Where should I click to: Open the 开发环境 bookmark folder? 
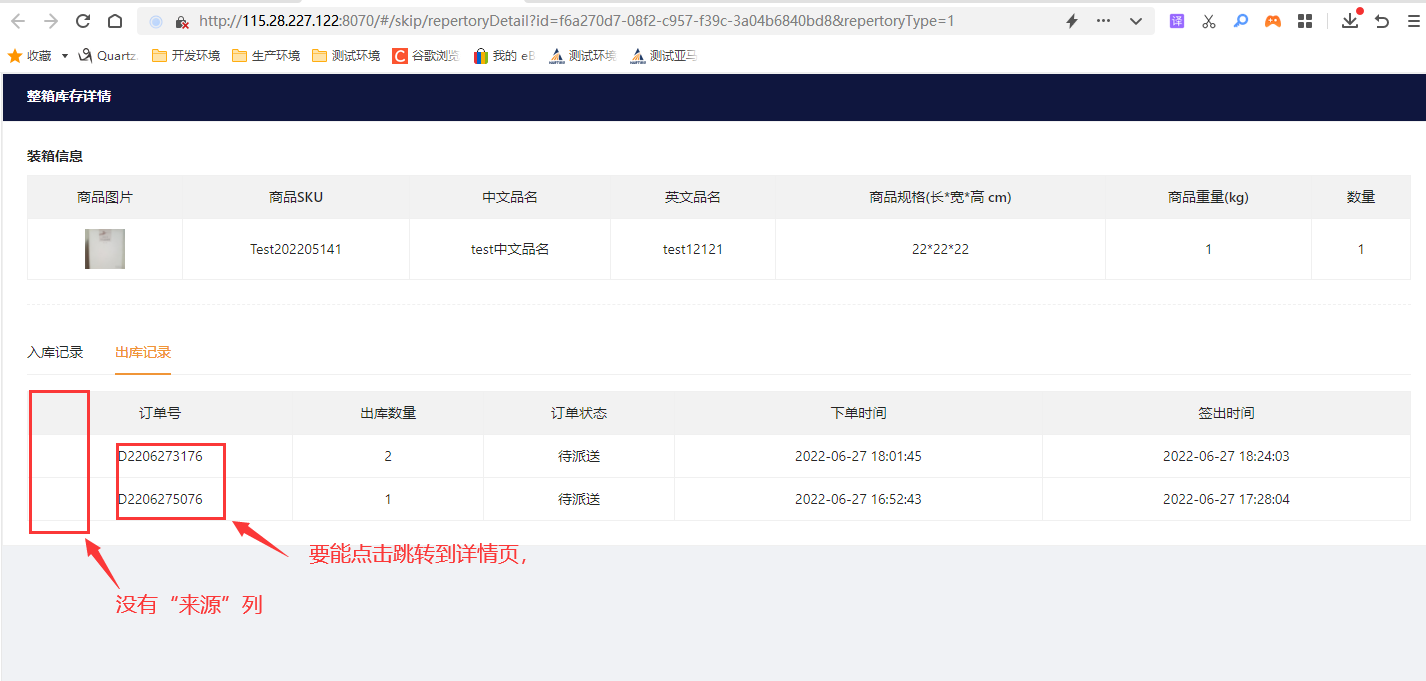pyautogui.click(x=186, y=56)
